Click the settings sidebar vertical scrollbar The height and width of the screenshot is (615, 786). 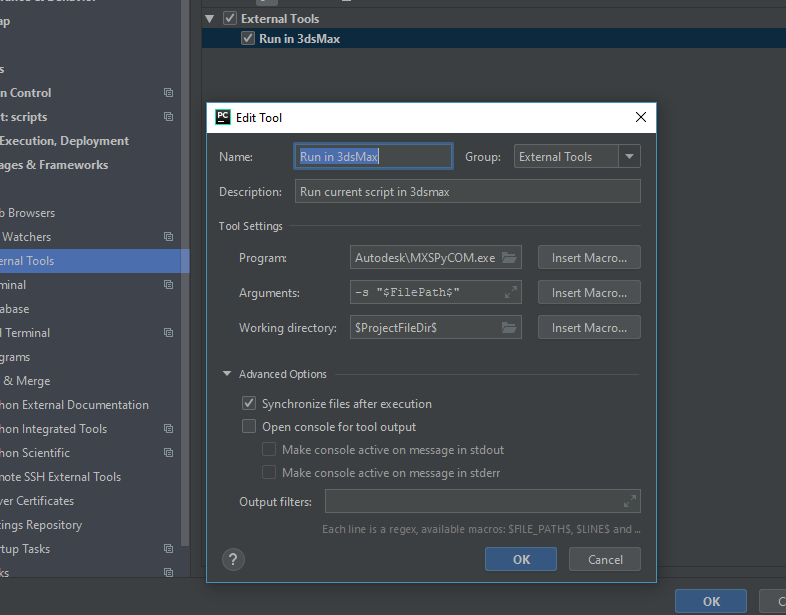click(185, 271)
